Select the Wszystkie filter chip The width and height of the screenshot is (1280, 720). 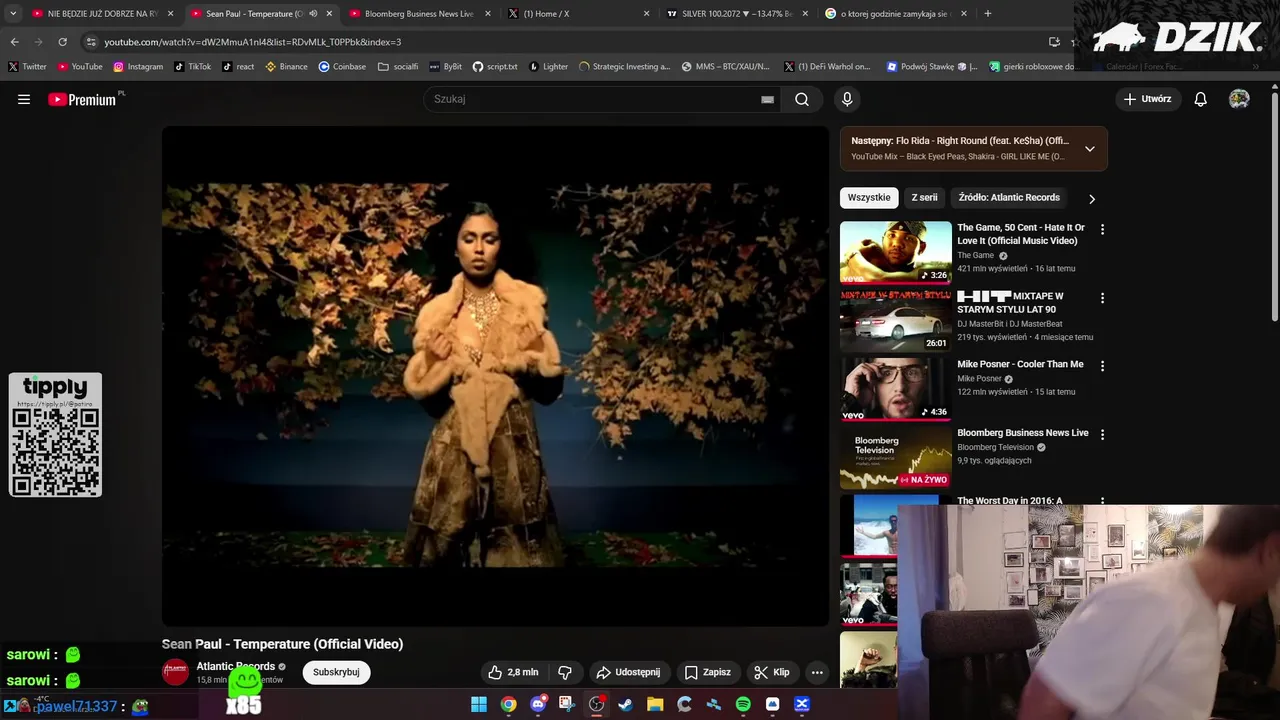[869, 198]
